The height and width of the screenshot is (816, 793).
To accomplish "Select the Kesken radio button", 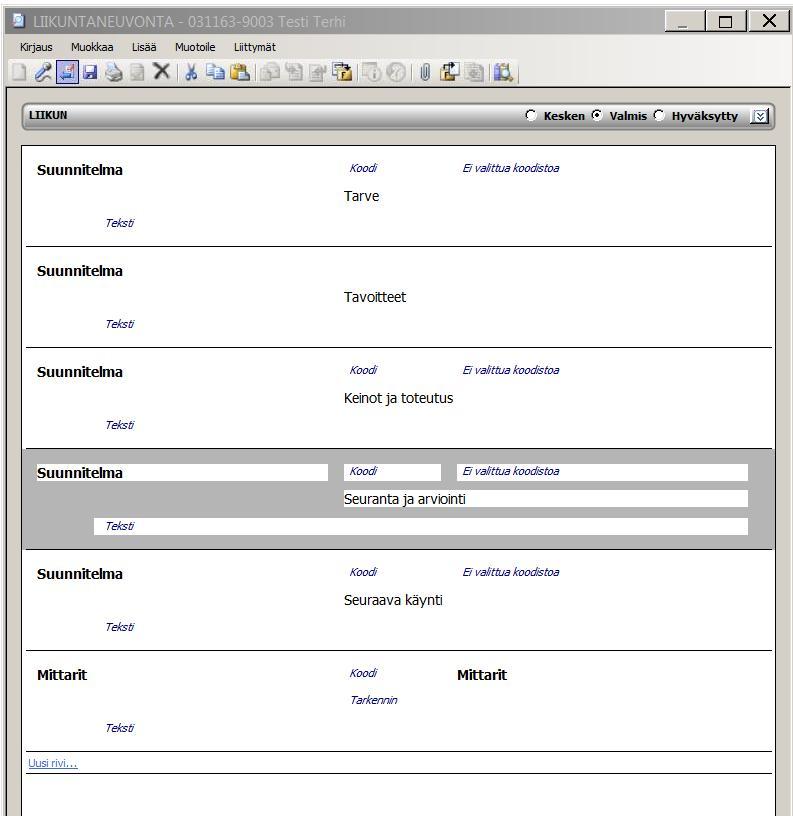I will [530, 115].
